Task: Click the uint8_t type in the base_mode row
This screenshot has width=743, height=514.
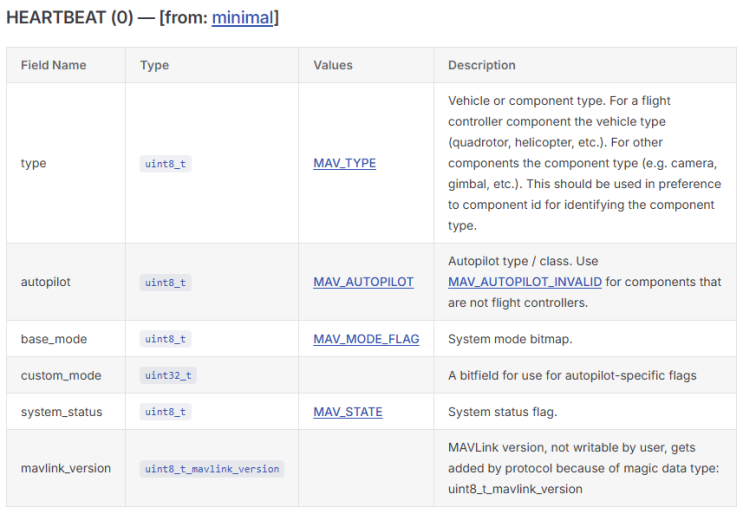Action: pos(165,339)
